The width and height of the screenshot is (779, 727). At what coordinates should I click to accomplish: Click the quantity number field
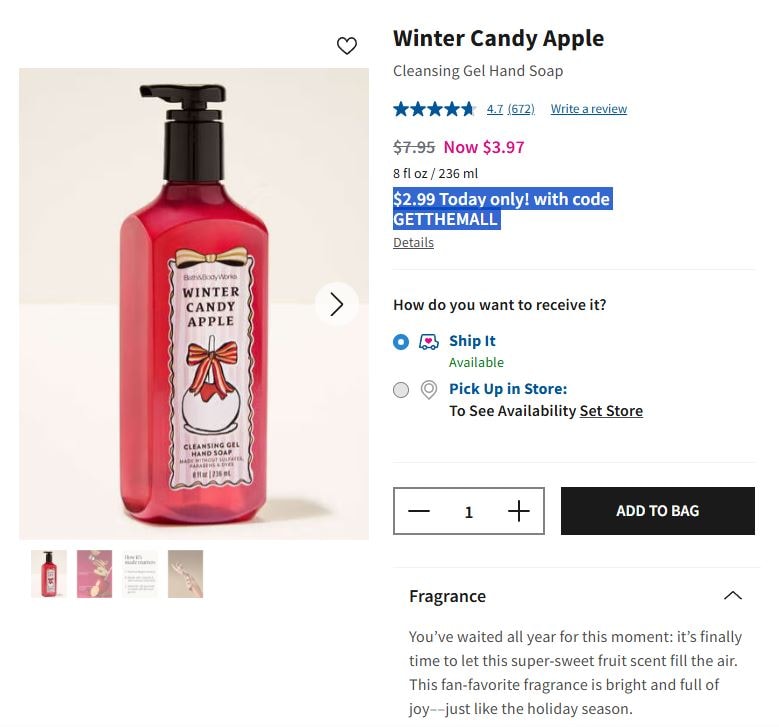click(x=468, y=512)
